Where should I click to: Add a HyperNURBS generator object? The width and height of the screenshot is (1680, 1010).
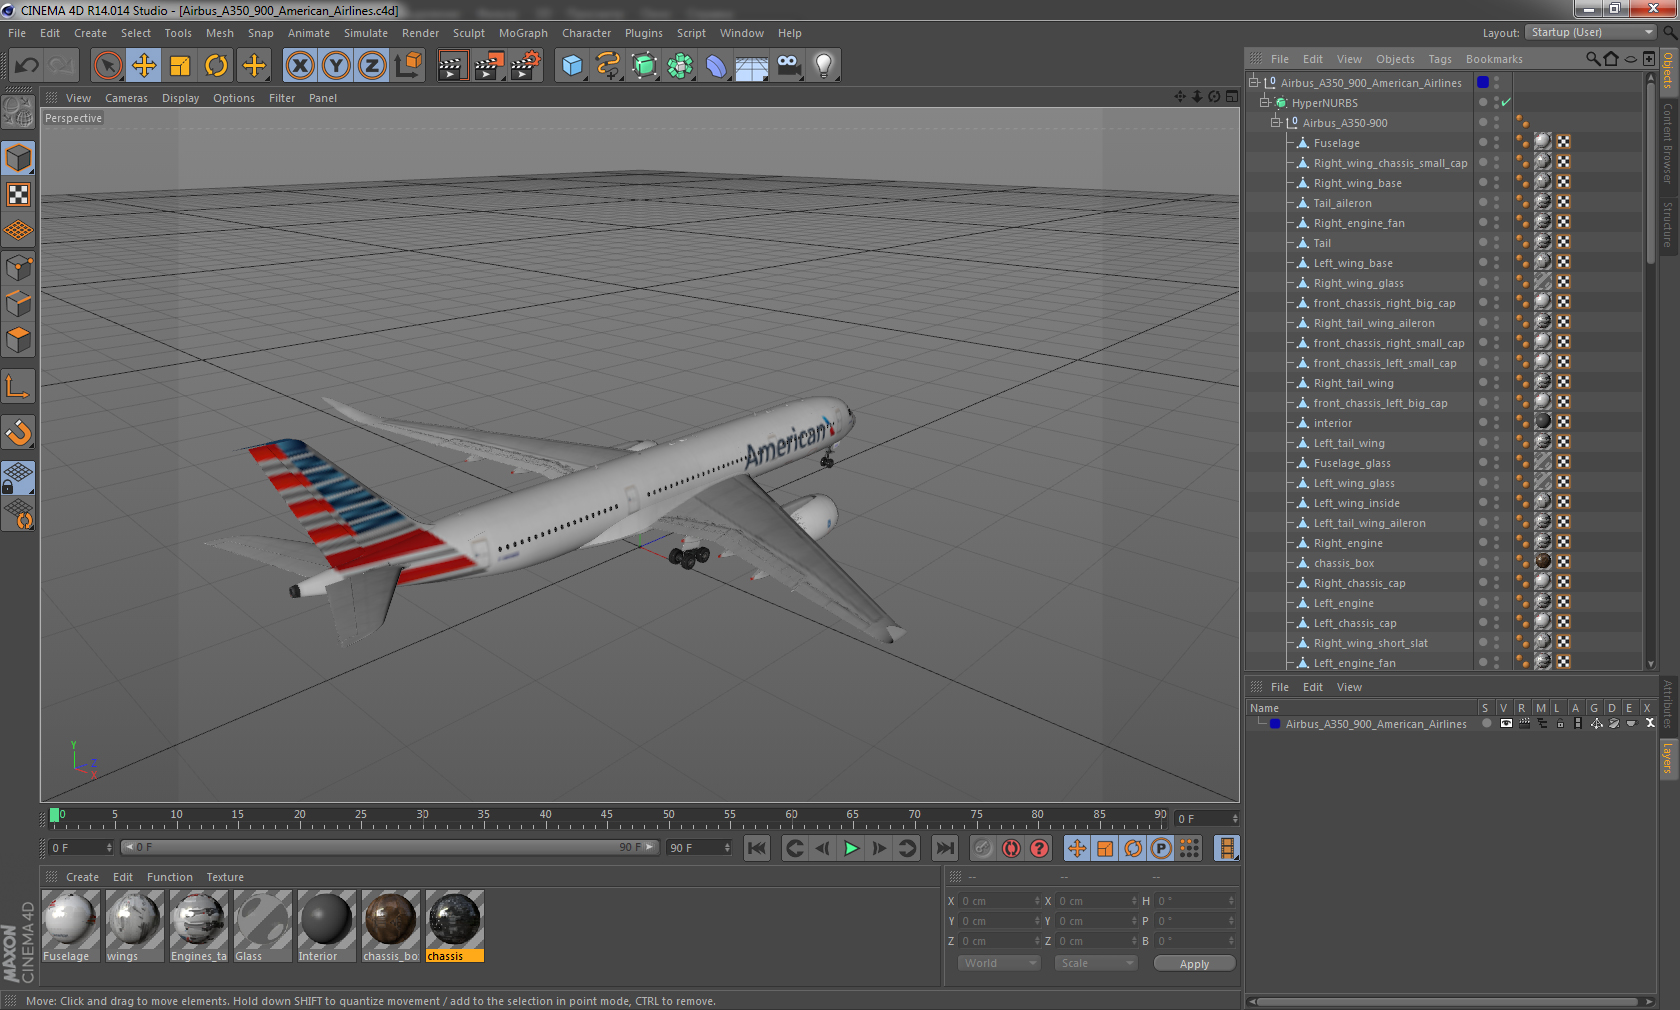click(644, 66)
